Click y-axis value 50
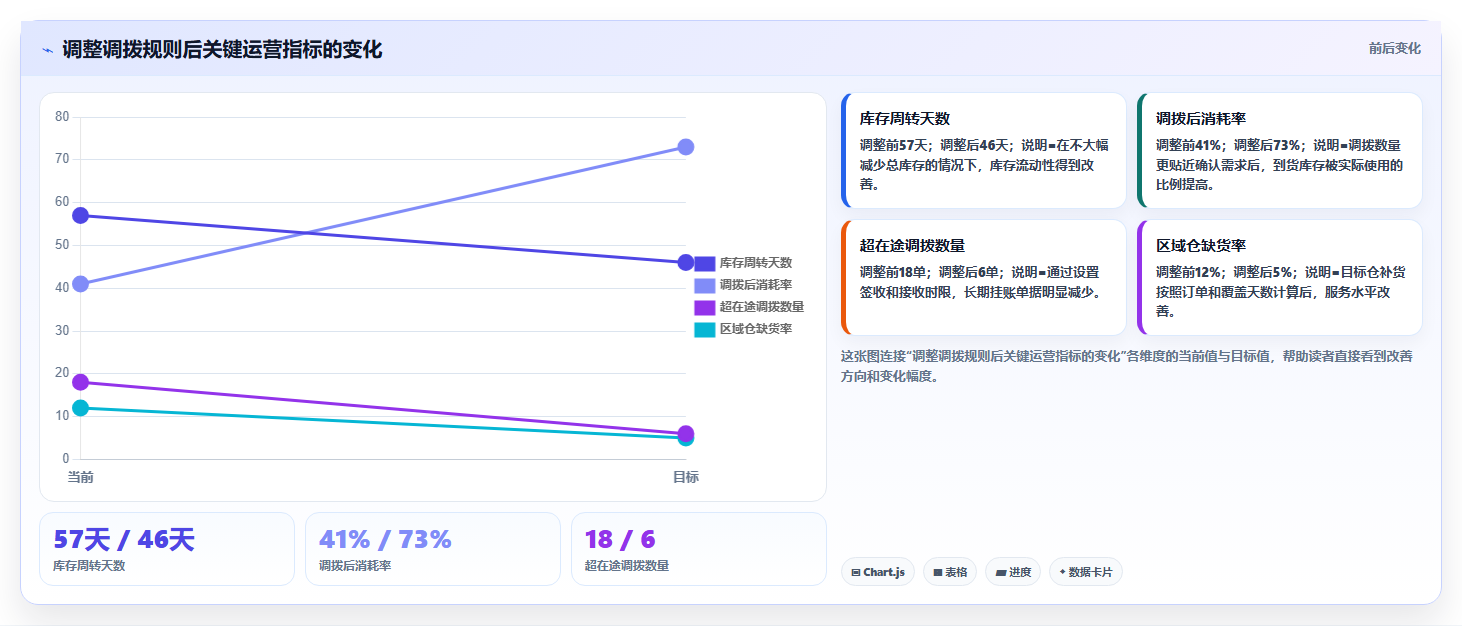This screenshot has height=626, width=1462. pyautogui.click(x=62, y=245)
